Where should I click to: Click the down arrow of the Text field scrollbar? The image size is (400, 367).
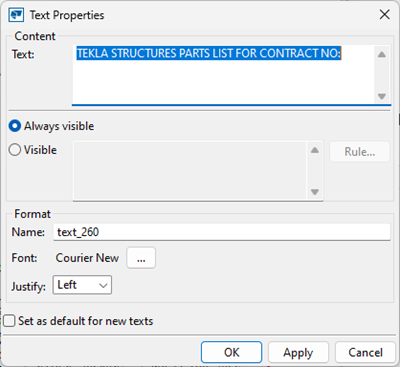382,97
